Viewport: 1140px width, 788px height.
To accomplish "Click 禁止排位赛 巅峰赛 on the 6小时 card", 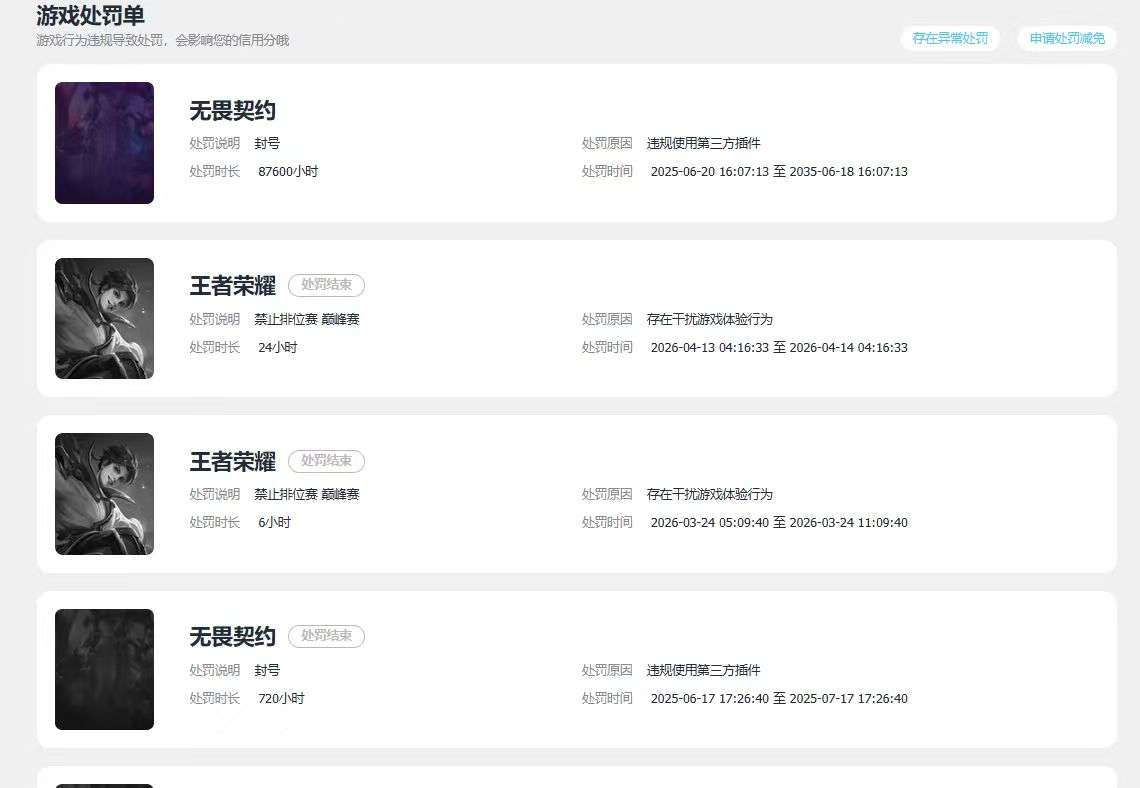I will [307, 494].
